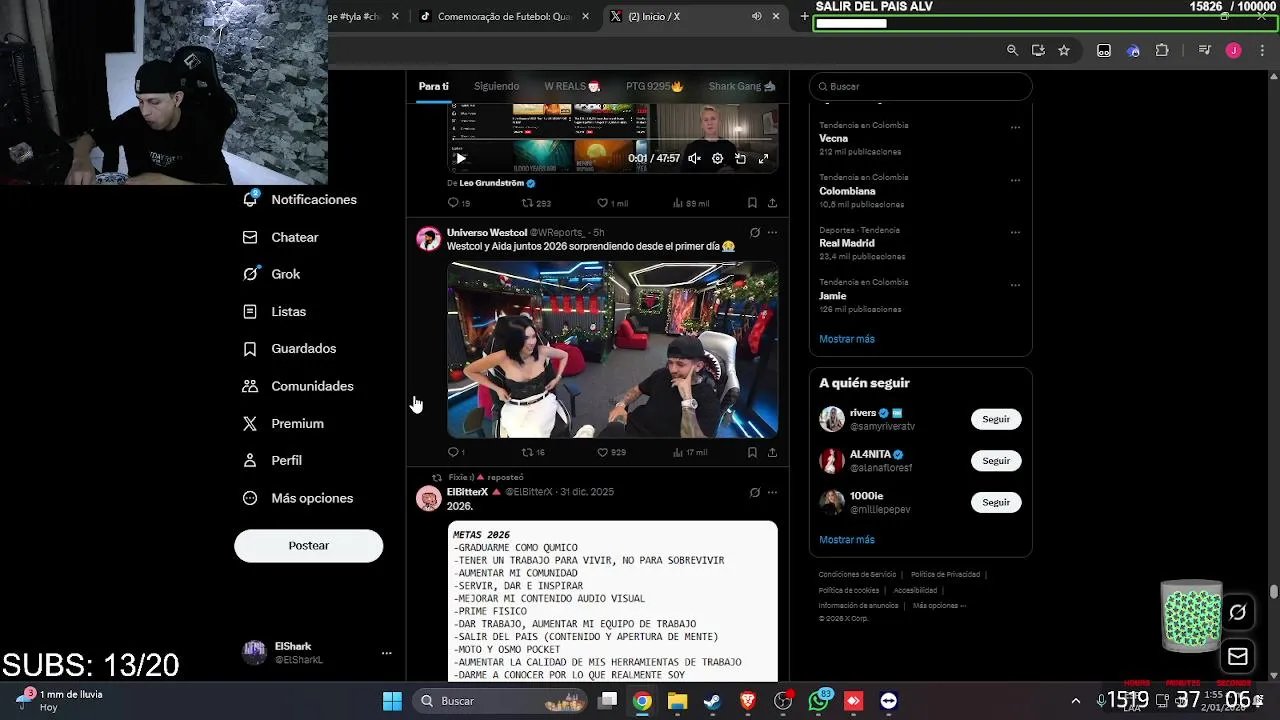Open Universo Westcol post more menu
Viewport: 1280px width, 720px height.
point(772,233)
